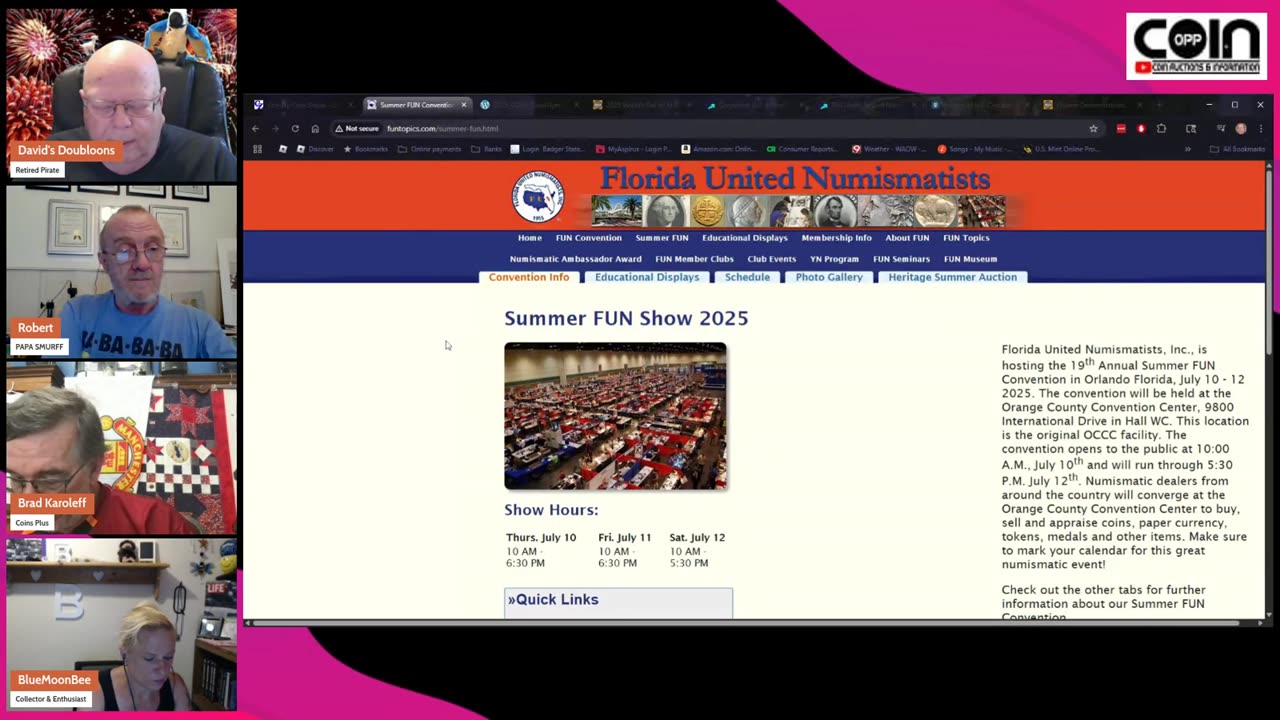Click the Florida United Numismatists banner title

pos(795,179)
